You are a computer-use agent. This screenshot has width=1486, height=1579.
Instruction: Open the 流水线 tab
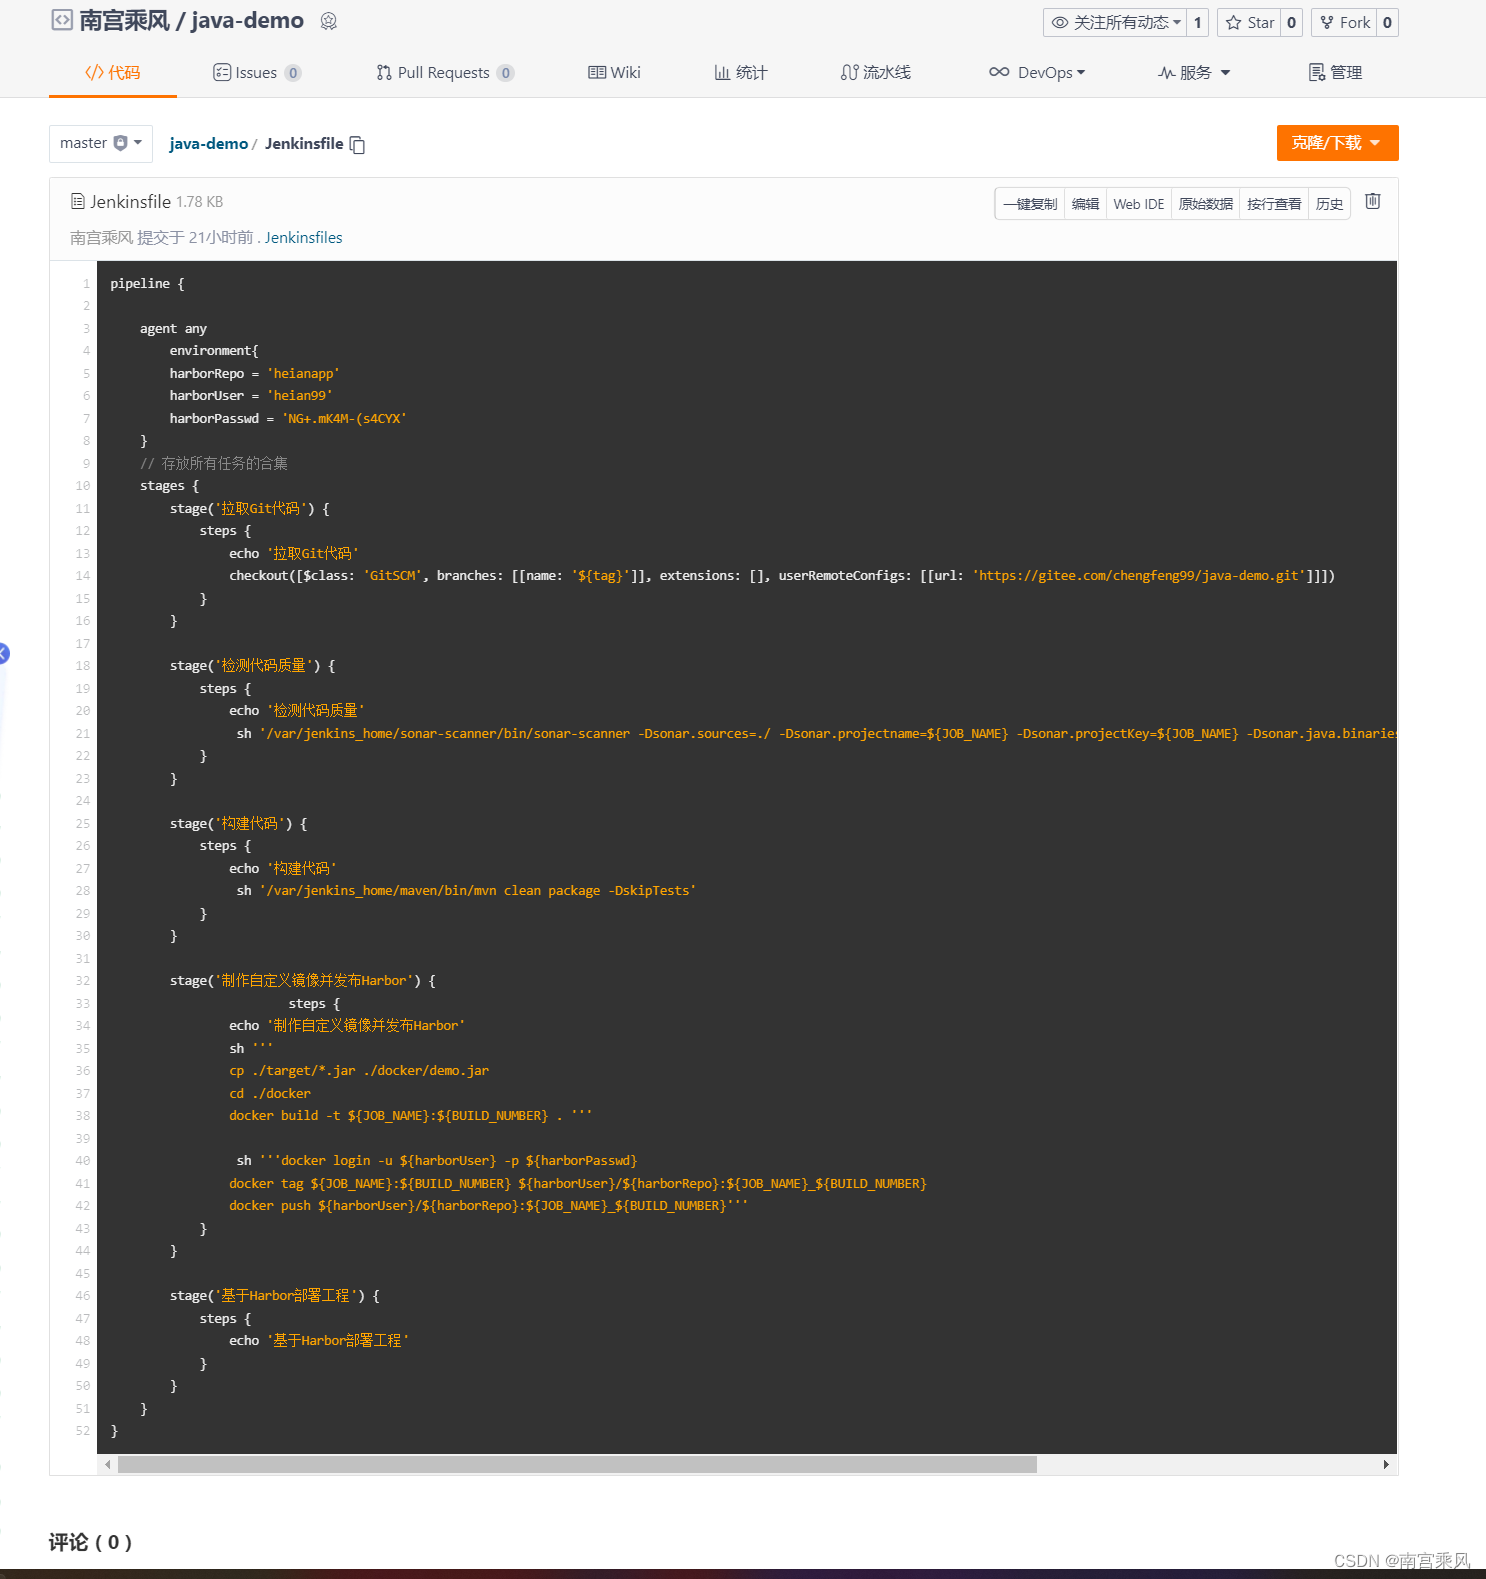[876, 72]
